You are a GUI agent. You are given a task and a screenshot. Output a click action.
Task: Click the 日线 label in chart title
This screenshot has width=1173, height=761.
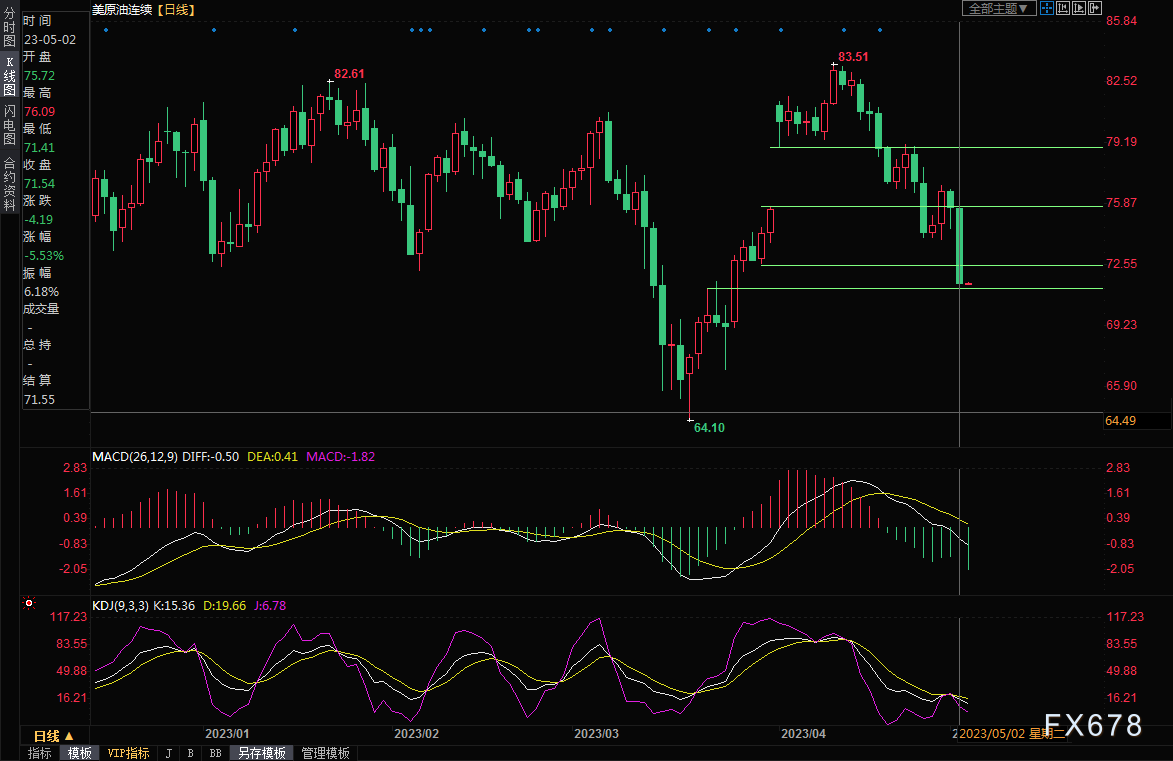(177, 10)
